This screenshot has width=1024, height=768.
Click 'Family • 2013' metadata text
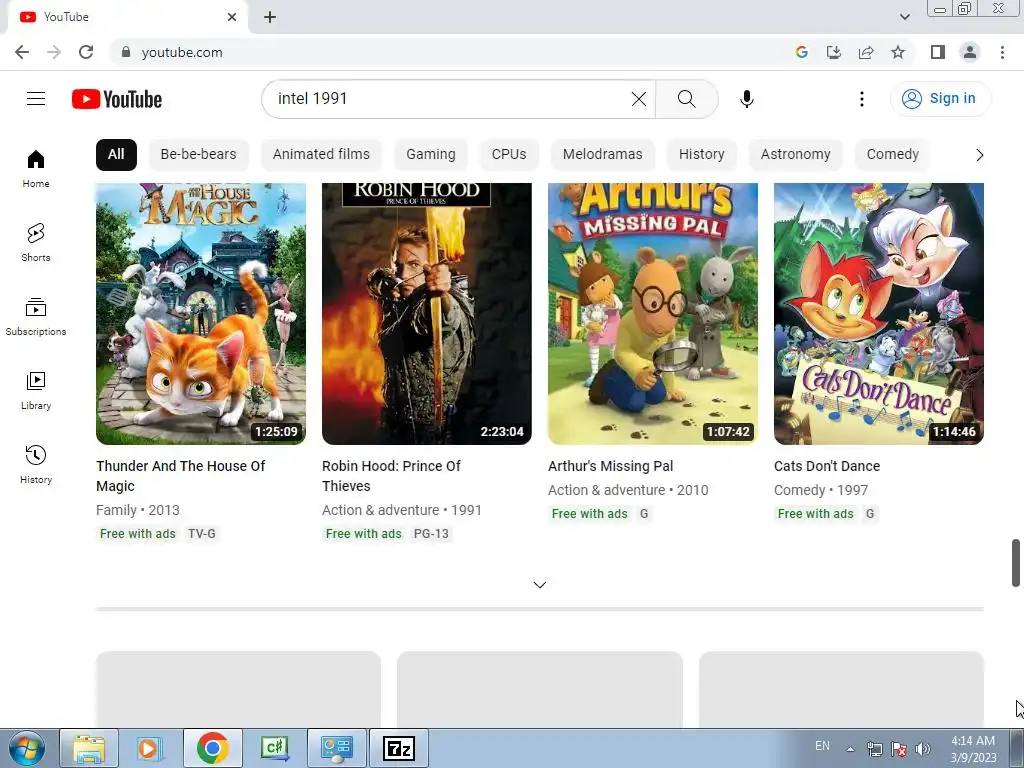pos(138,510)
